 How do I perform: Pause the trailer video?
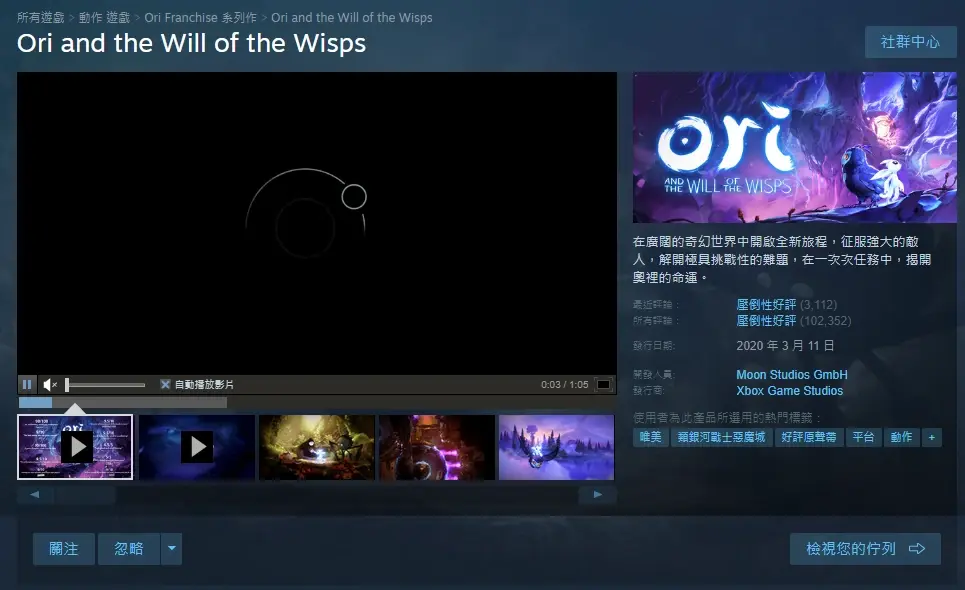(27, 385)
